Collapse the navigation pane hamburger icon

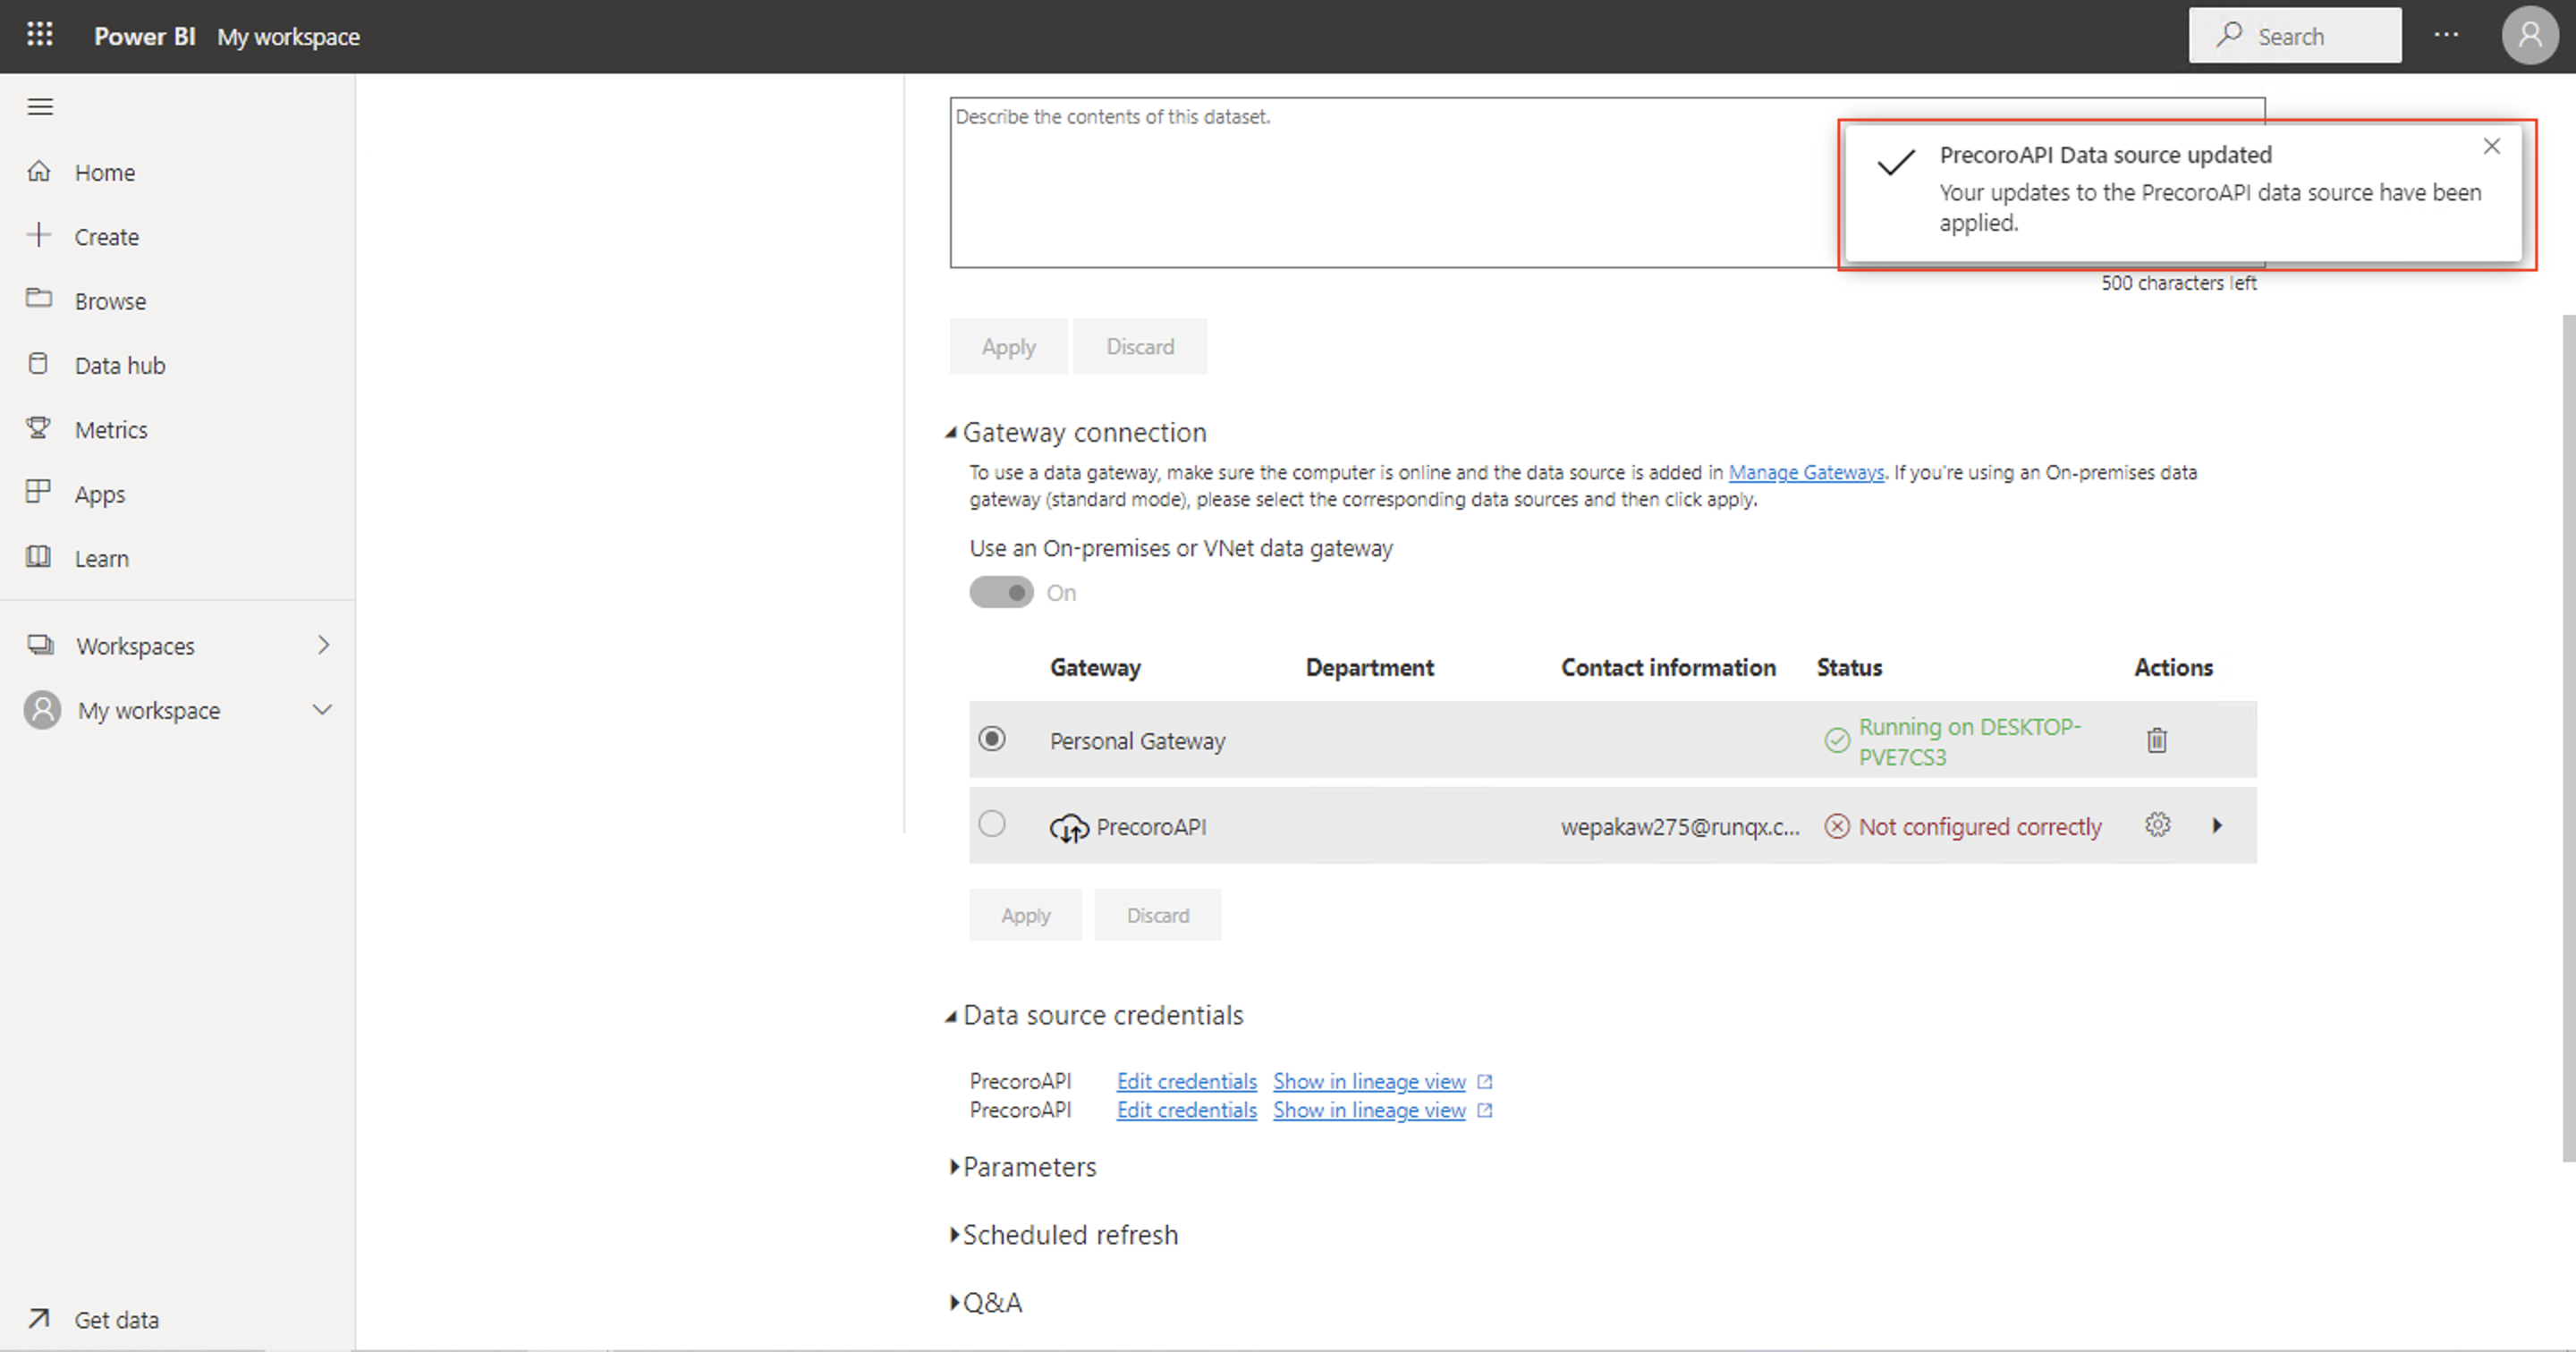click(40, 107)
